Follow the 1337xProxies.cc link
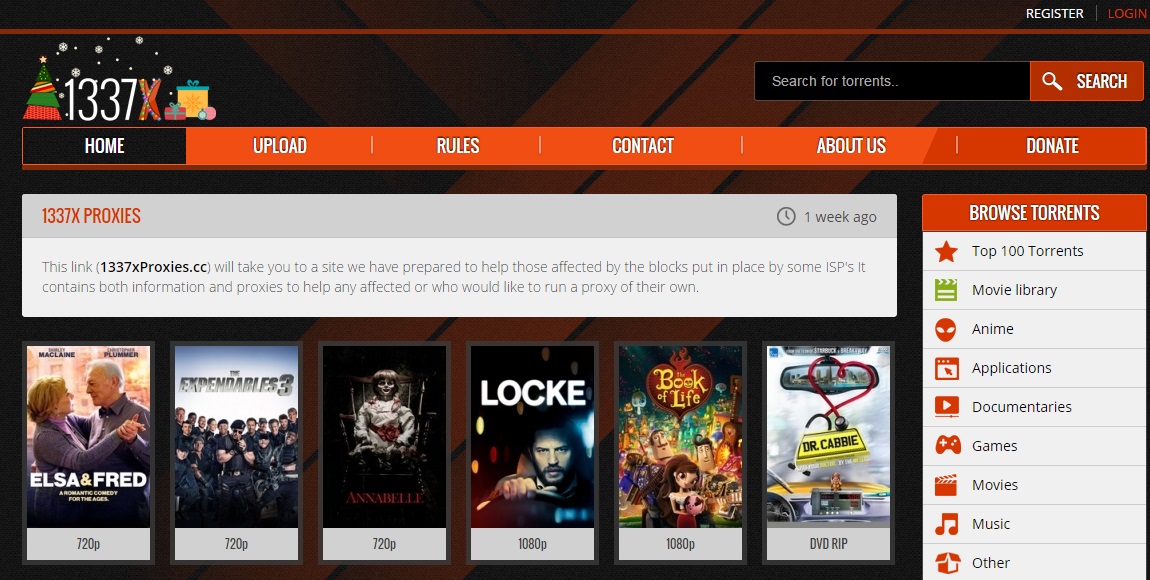Screen dimensions: 1150x580 tap(154, 267)
